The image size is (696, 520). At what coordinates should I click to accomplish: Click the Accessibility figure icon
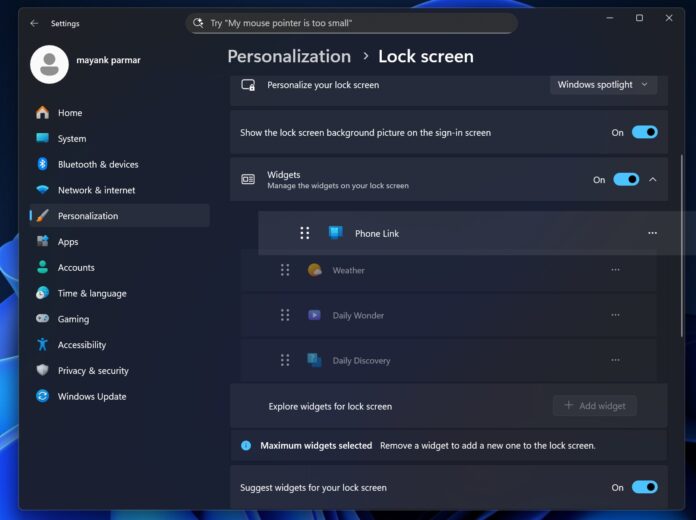43,344
